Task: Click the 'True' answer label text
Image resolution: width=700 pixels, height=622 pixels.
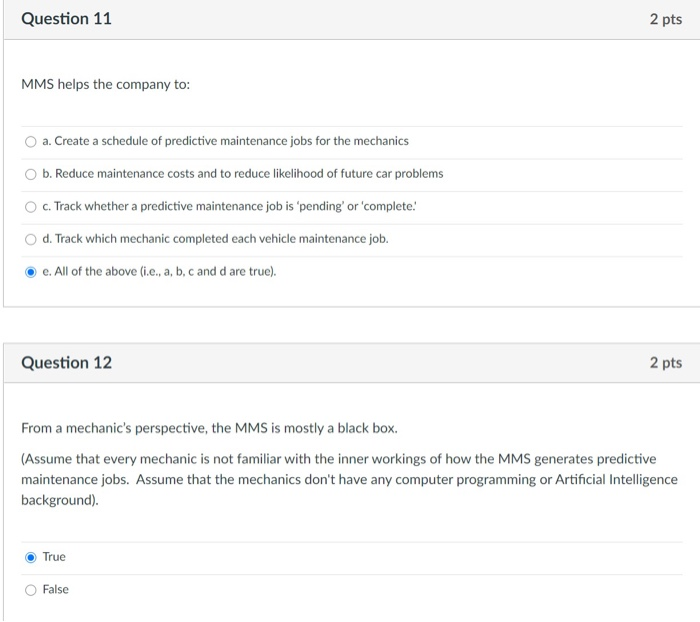Action: click(x=54, y=557)
